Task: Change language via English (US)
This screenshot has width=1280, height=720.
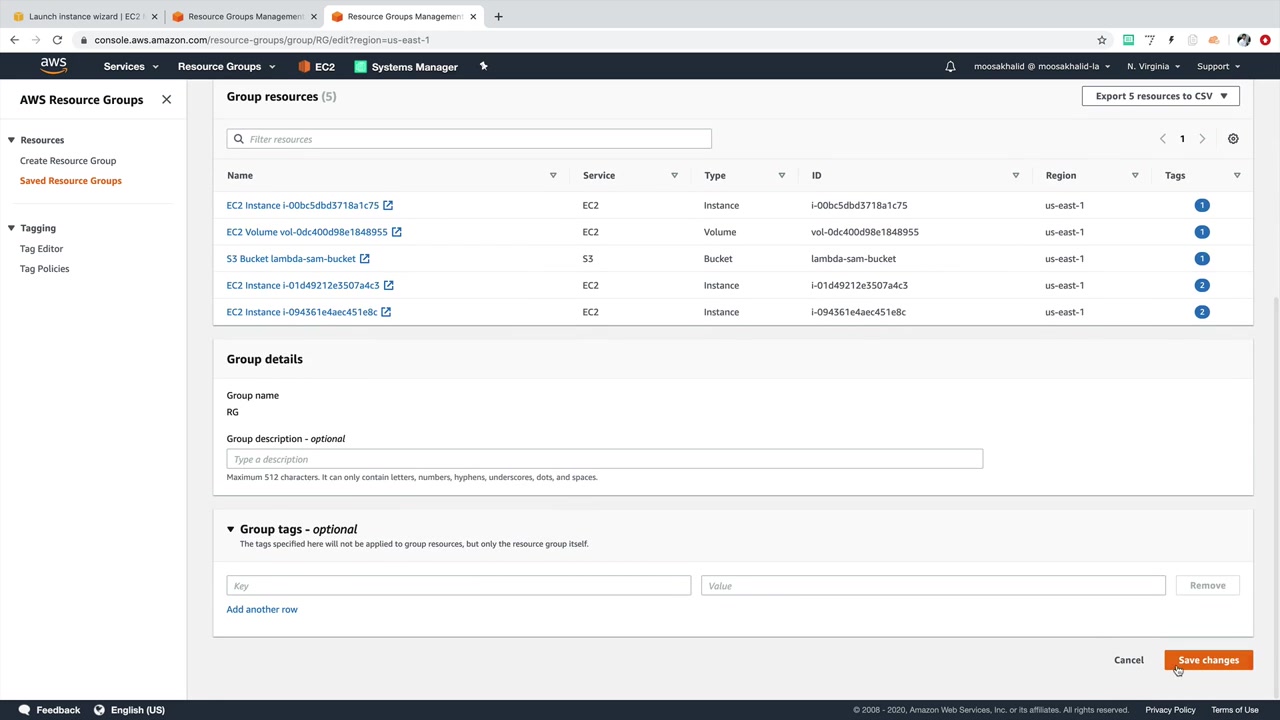Action: coord(130,710)
